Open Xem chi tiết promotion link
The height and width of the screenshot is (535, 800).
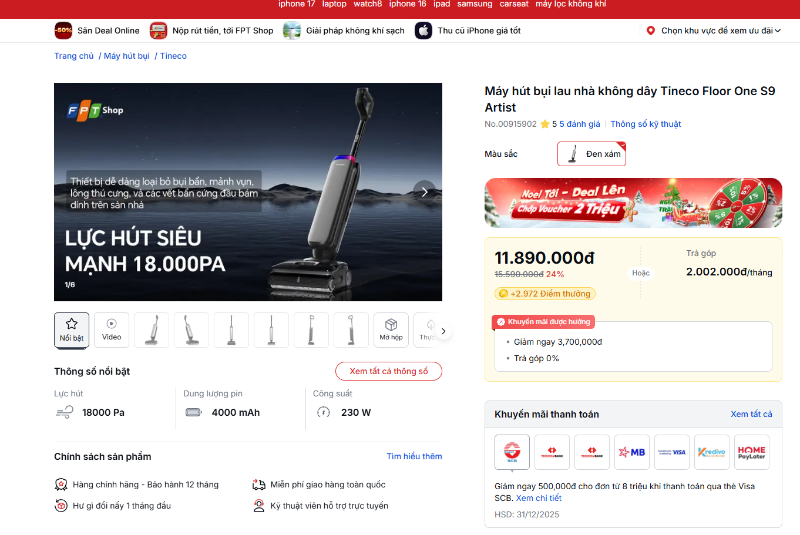(538, 498)
